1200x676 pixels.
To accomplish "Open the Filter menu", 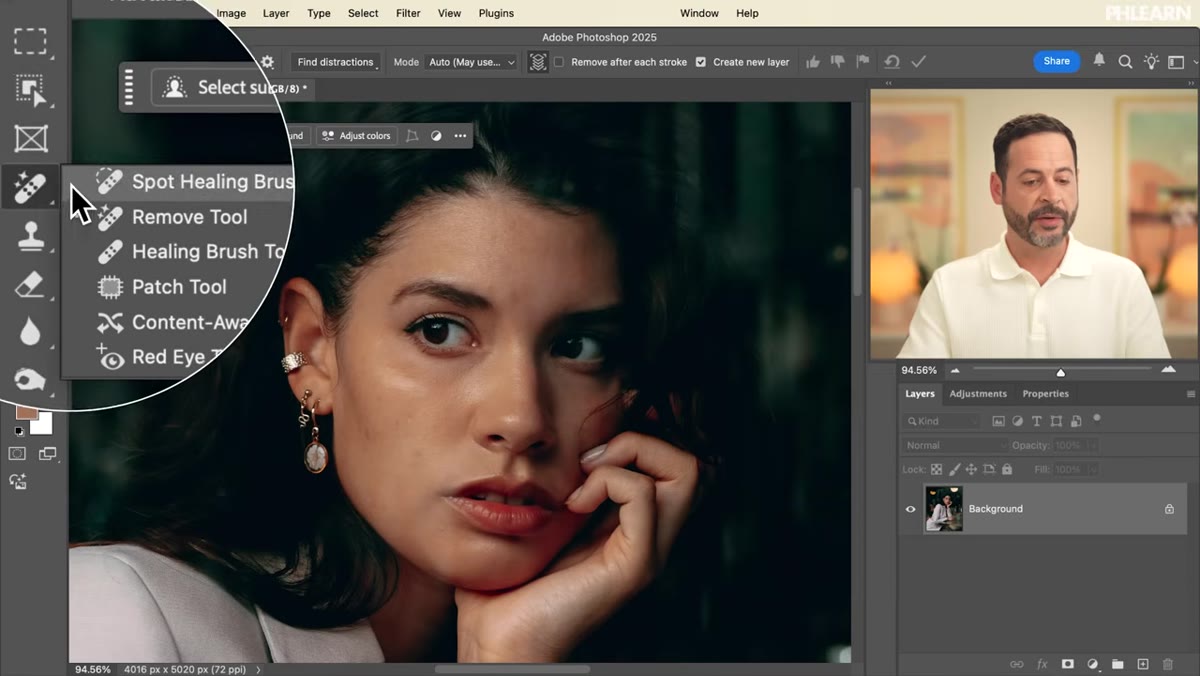I will (408, 13).
